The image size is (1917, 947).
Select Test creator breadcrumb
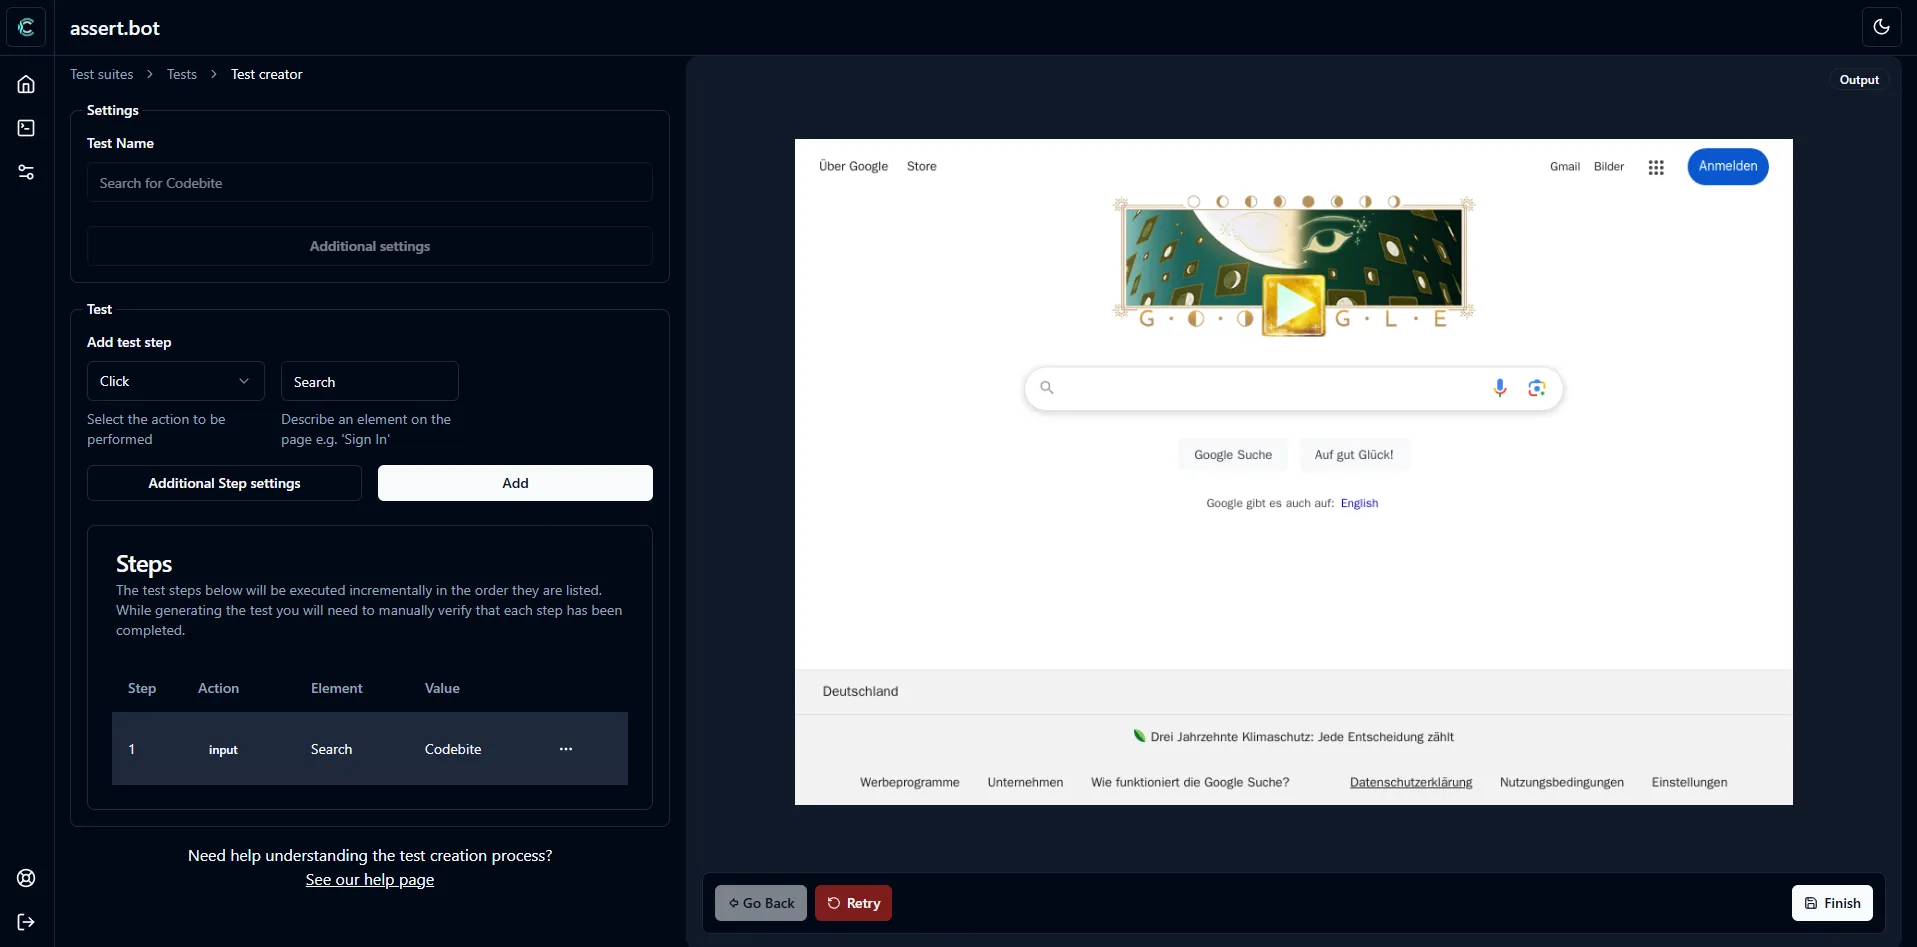pyautogui.click(x=267, y=74)
